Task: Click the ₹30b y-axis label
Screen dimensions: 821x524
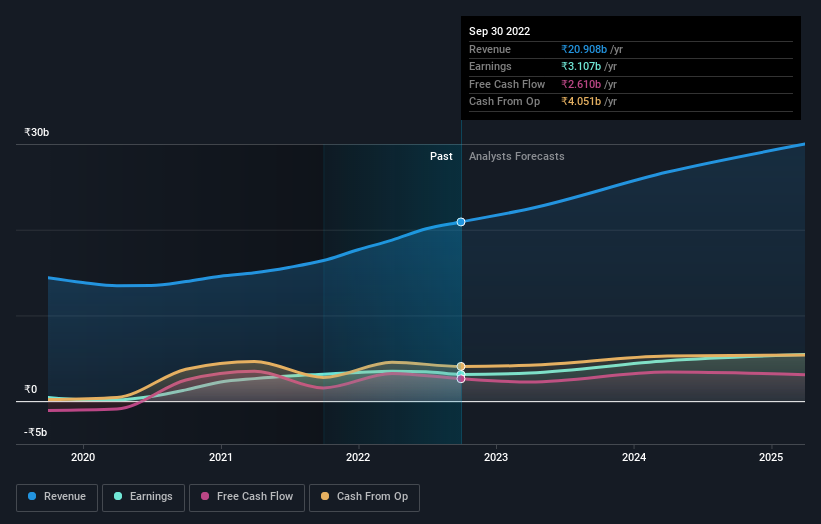Action: [x=37, y=132]
